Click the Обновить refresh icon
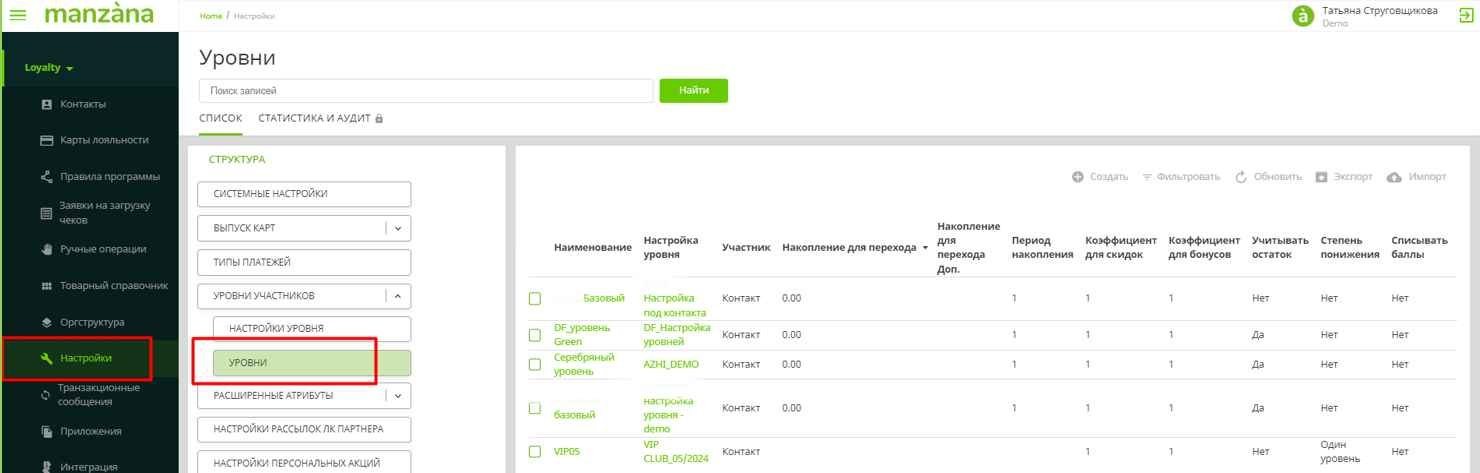This screenshot has height=473, width=1480. pos(1241,177)
